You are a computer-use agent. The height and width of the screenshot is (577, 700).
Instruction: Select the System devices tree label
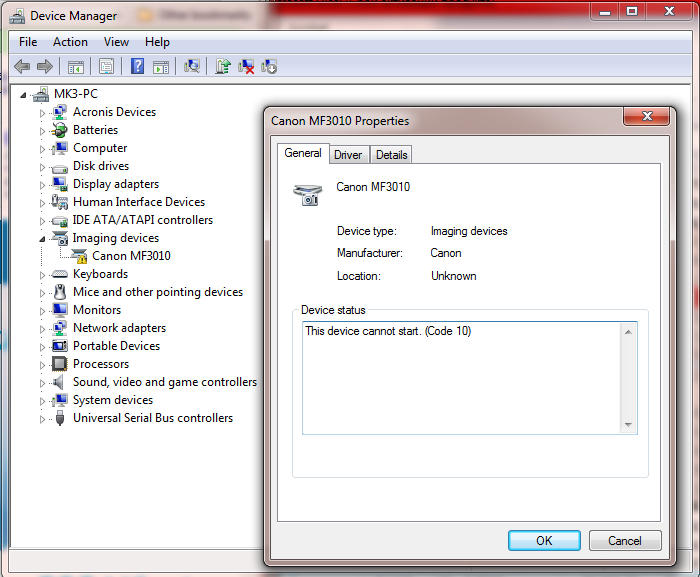click(113, 400)
